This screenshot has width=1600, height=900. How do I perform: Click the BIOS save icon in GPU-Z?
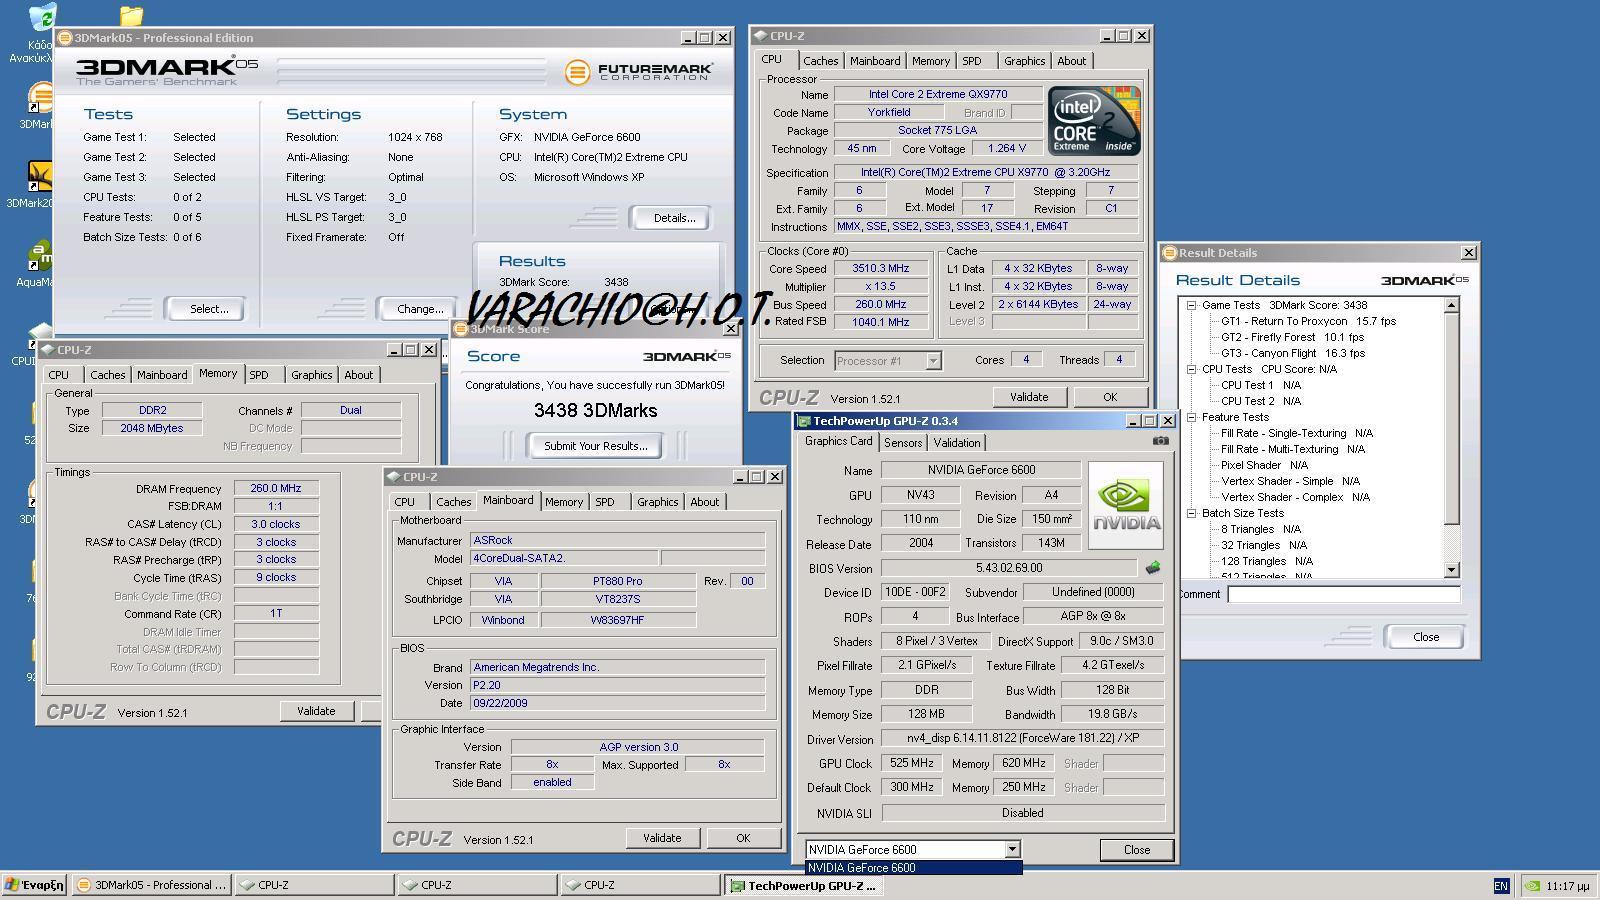[1153, 568]
